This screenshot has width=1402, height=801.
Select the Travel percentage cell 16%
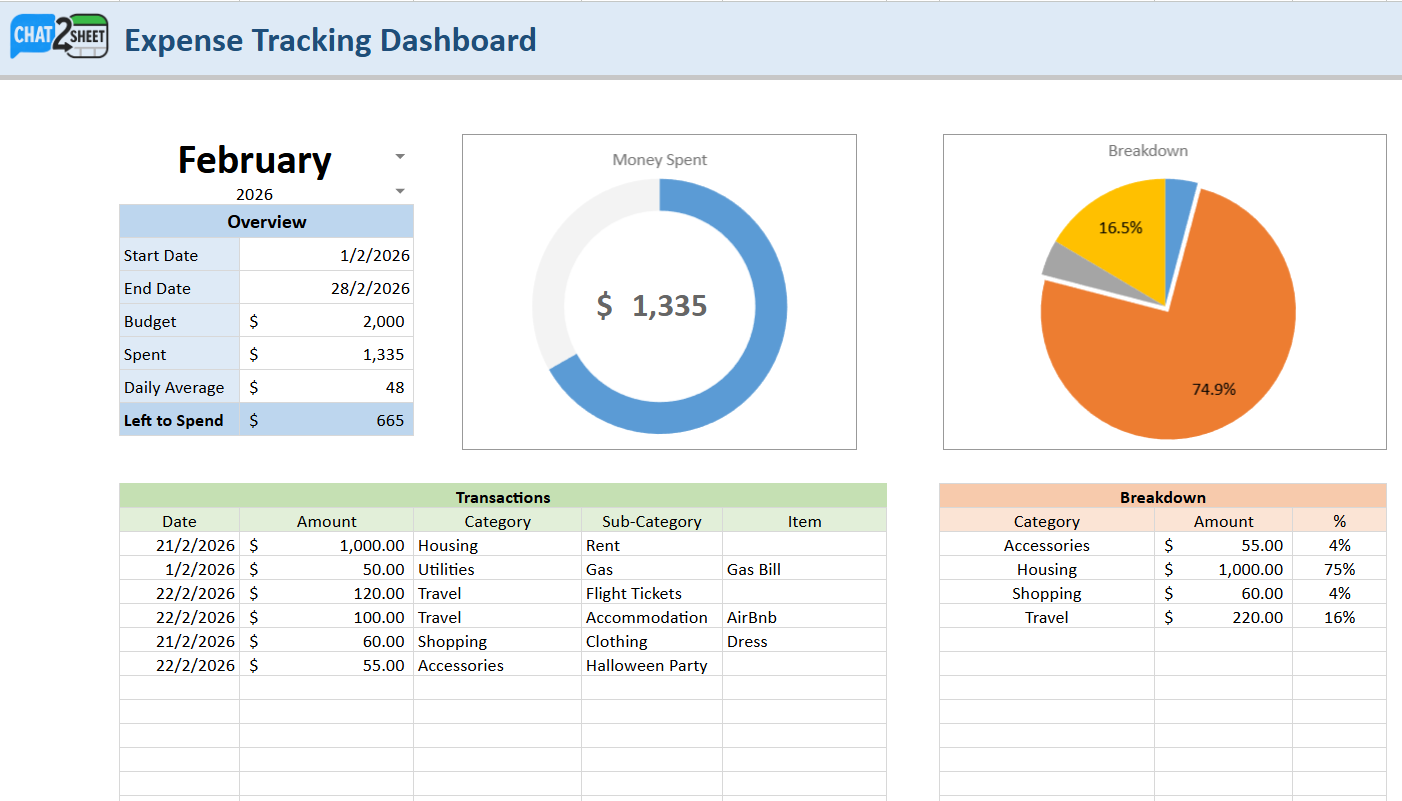click(1339, 617)
